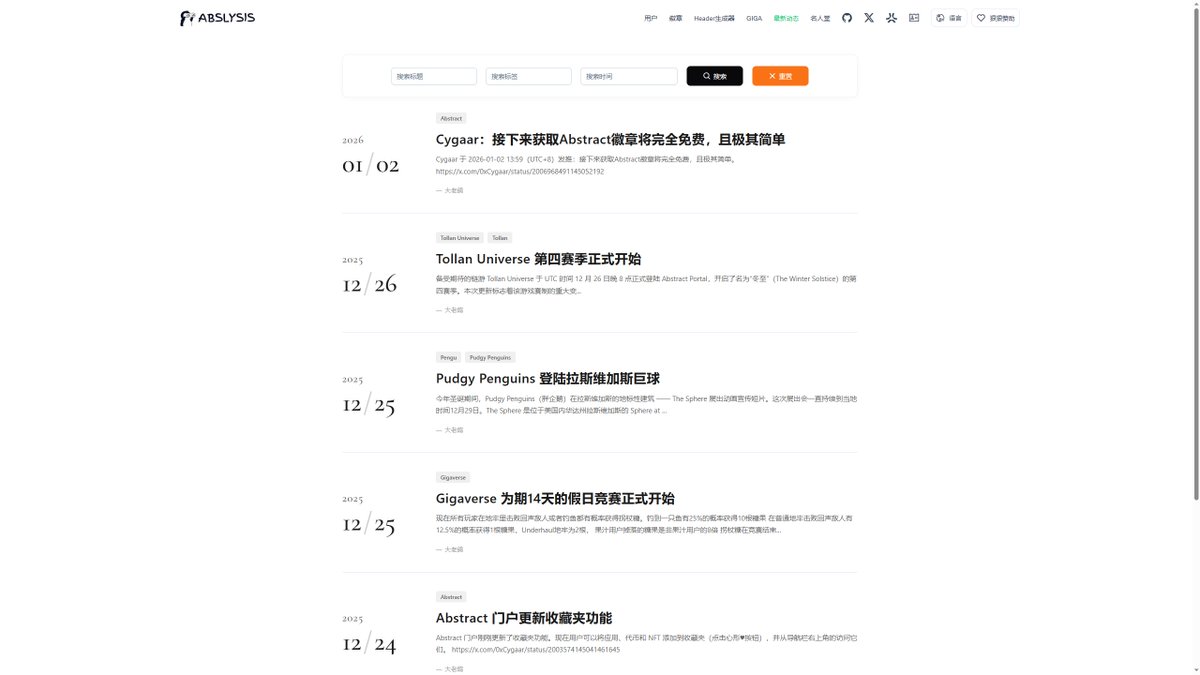Click the ABSLYSIS logo
1200x675 pixels.
(217, 18)
